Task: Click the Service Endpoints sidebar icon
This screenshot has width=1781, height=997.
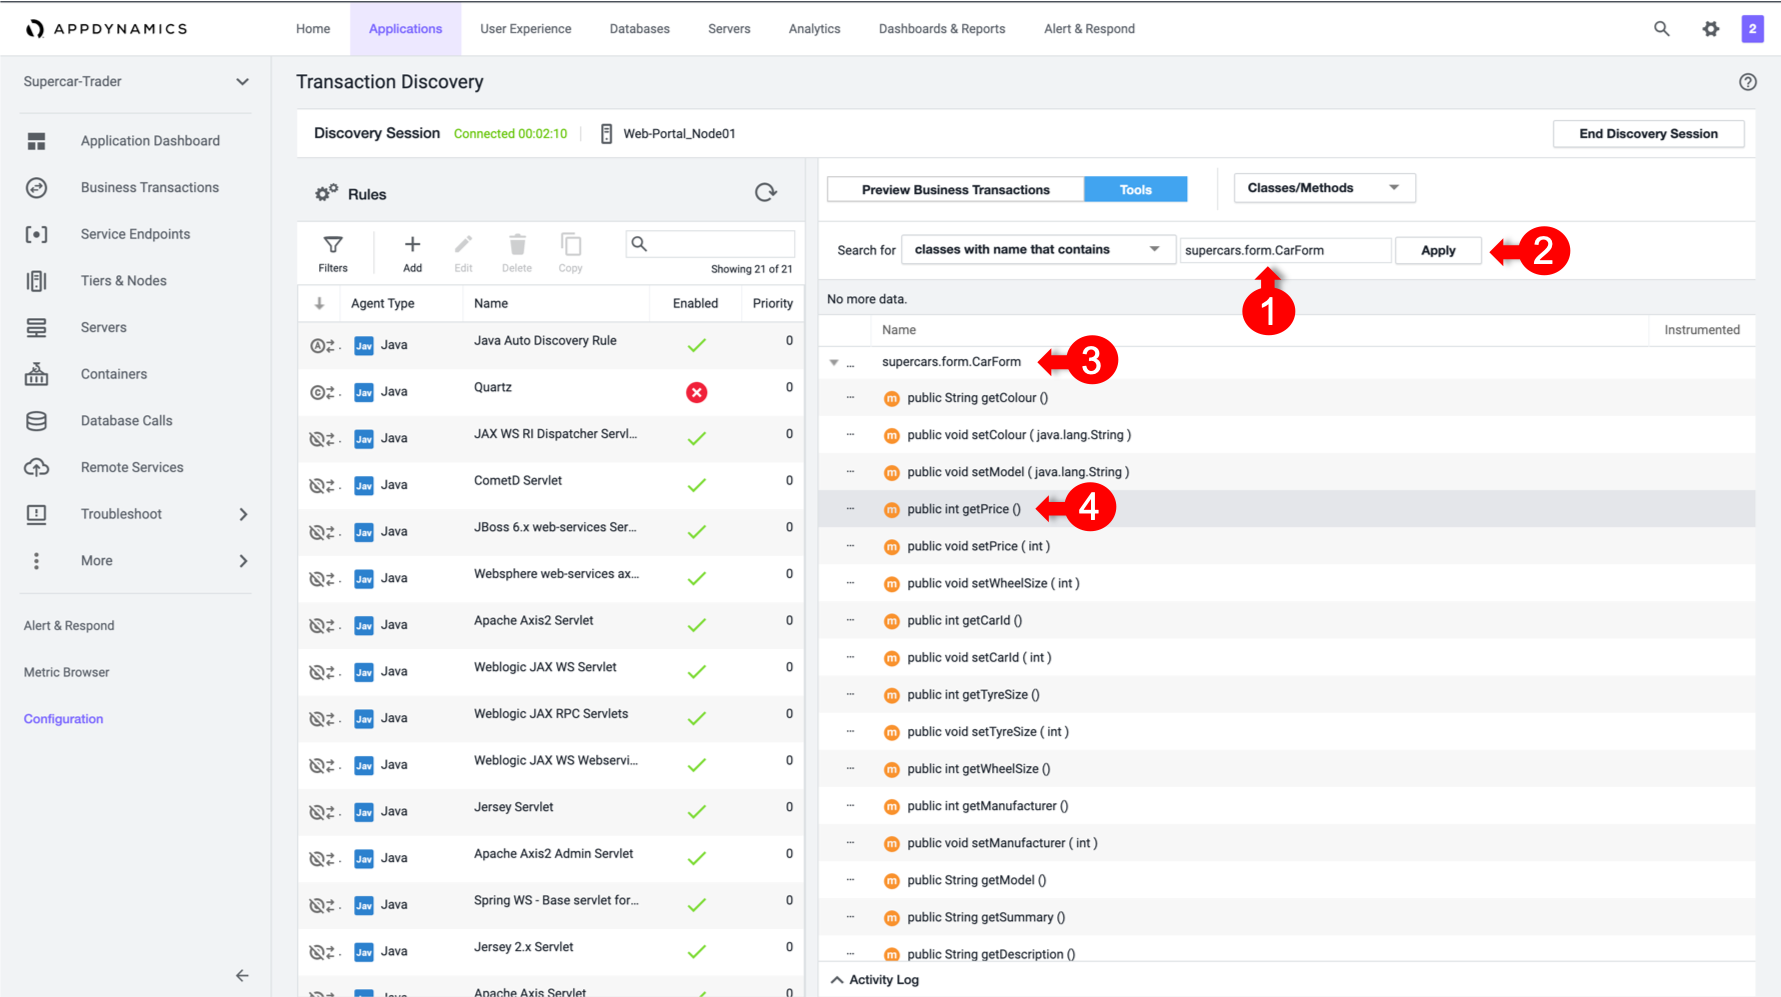Action: pos(37,234)
